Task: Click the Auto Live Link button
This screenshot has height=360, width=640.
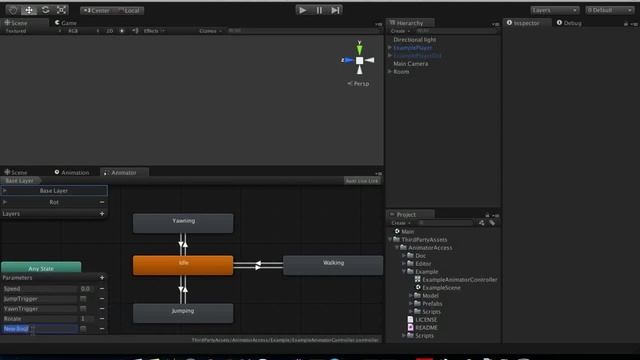Action: [x=362, y=181]
